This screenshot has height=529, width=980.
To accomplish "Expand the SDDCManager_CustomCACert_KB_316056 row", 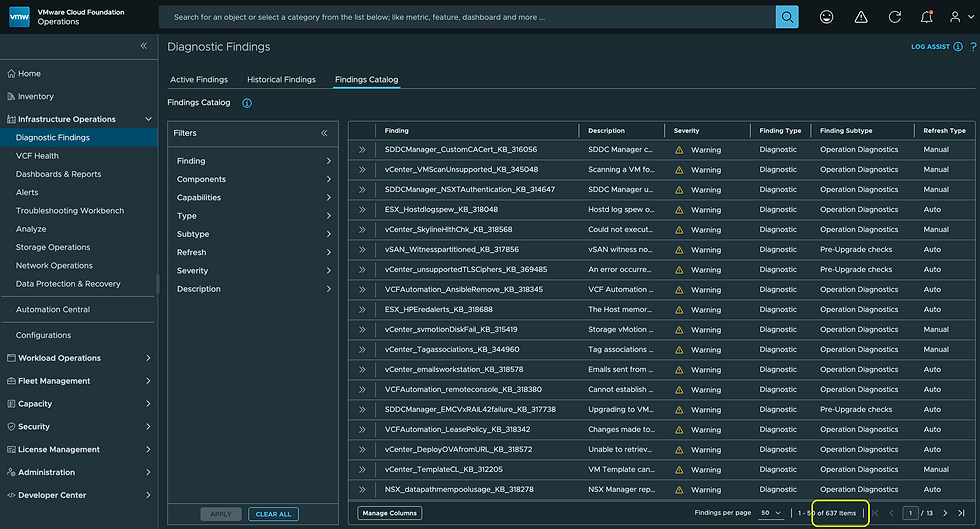I will (362, 150).
